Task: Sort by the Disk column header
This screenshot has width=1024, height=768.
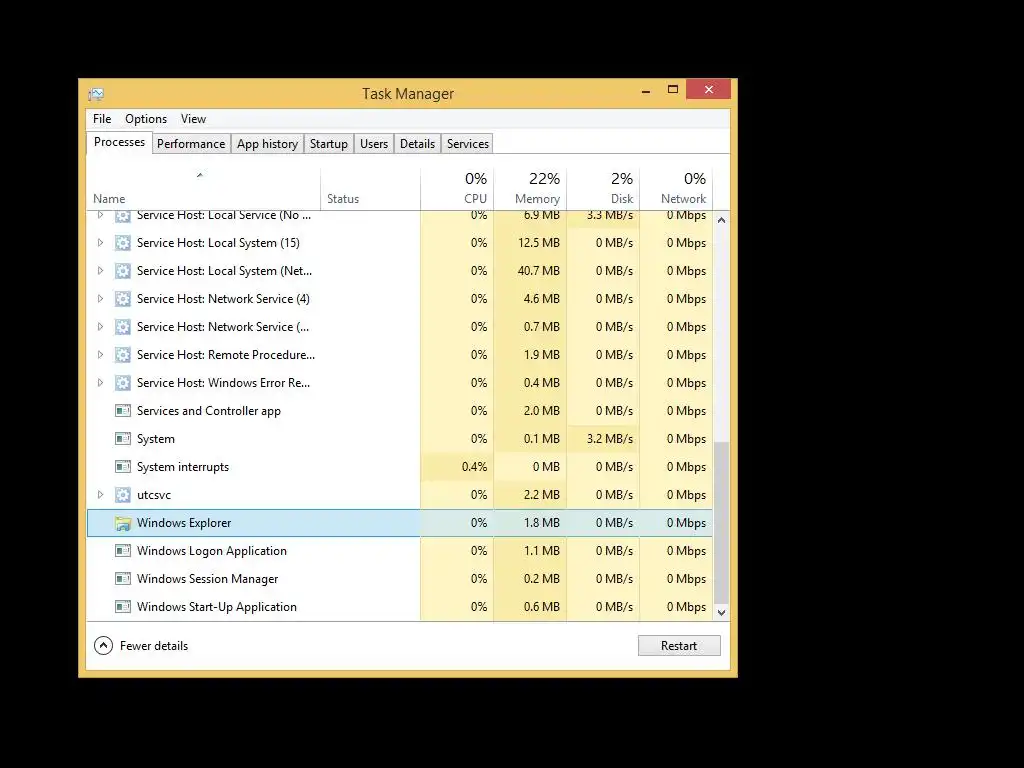Action: pyautogui.click(x=603, y=189)
